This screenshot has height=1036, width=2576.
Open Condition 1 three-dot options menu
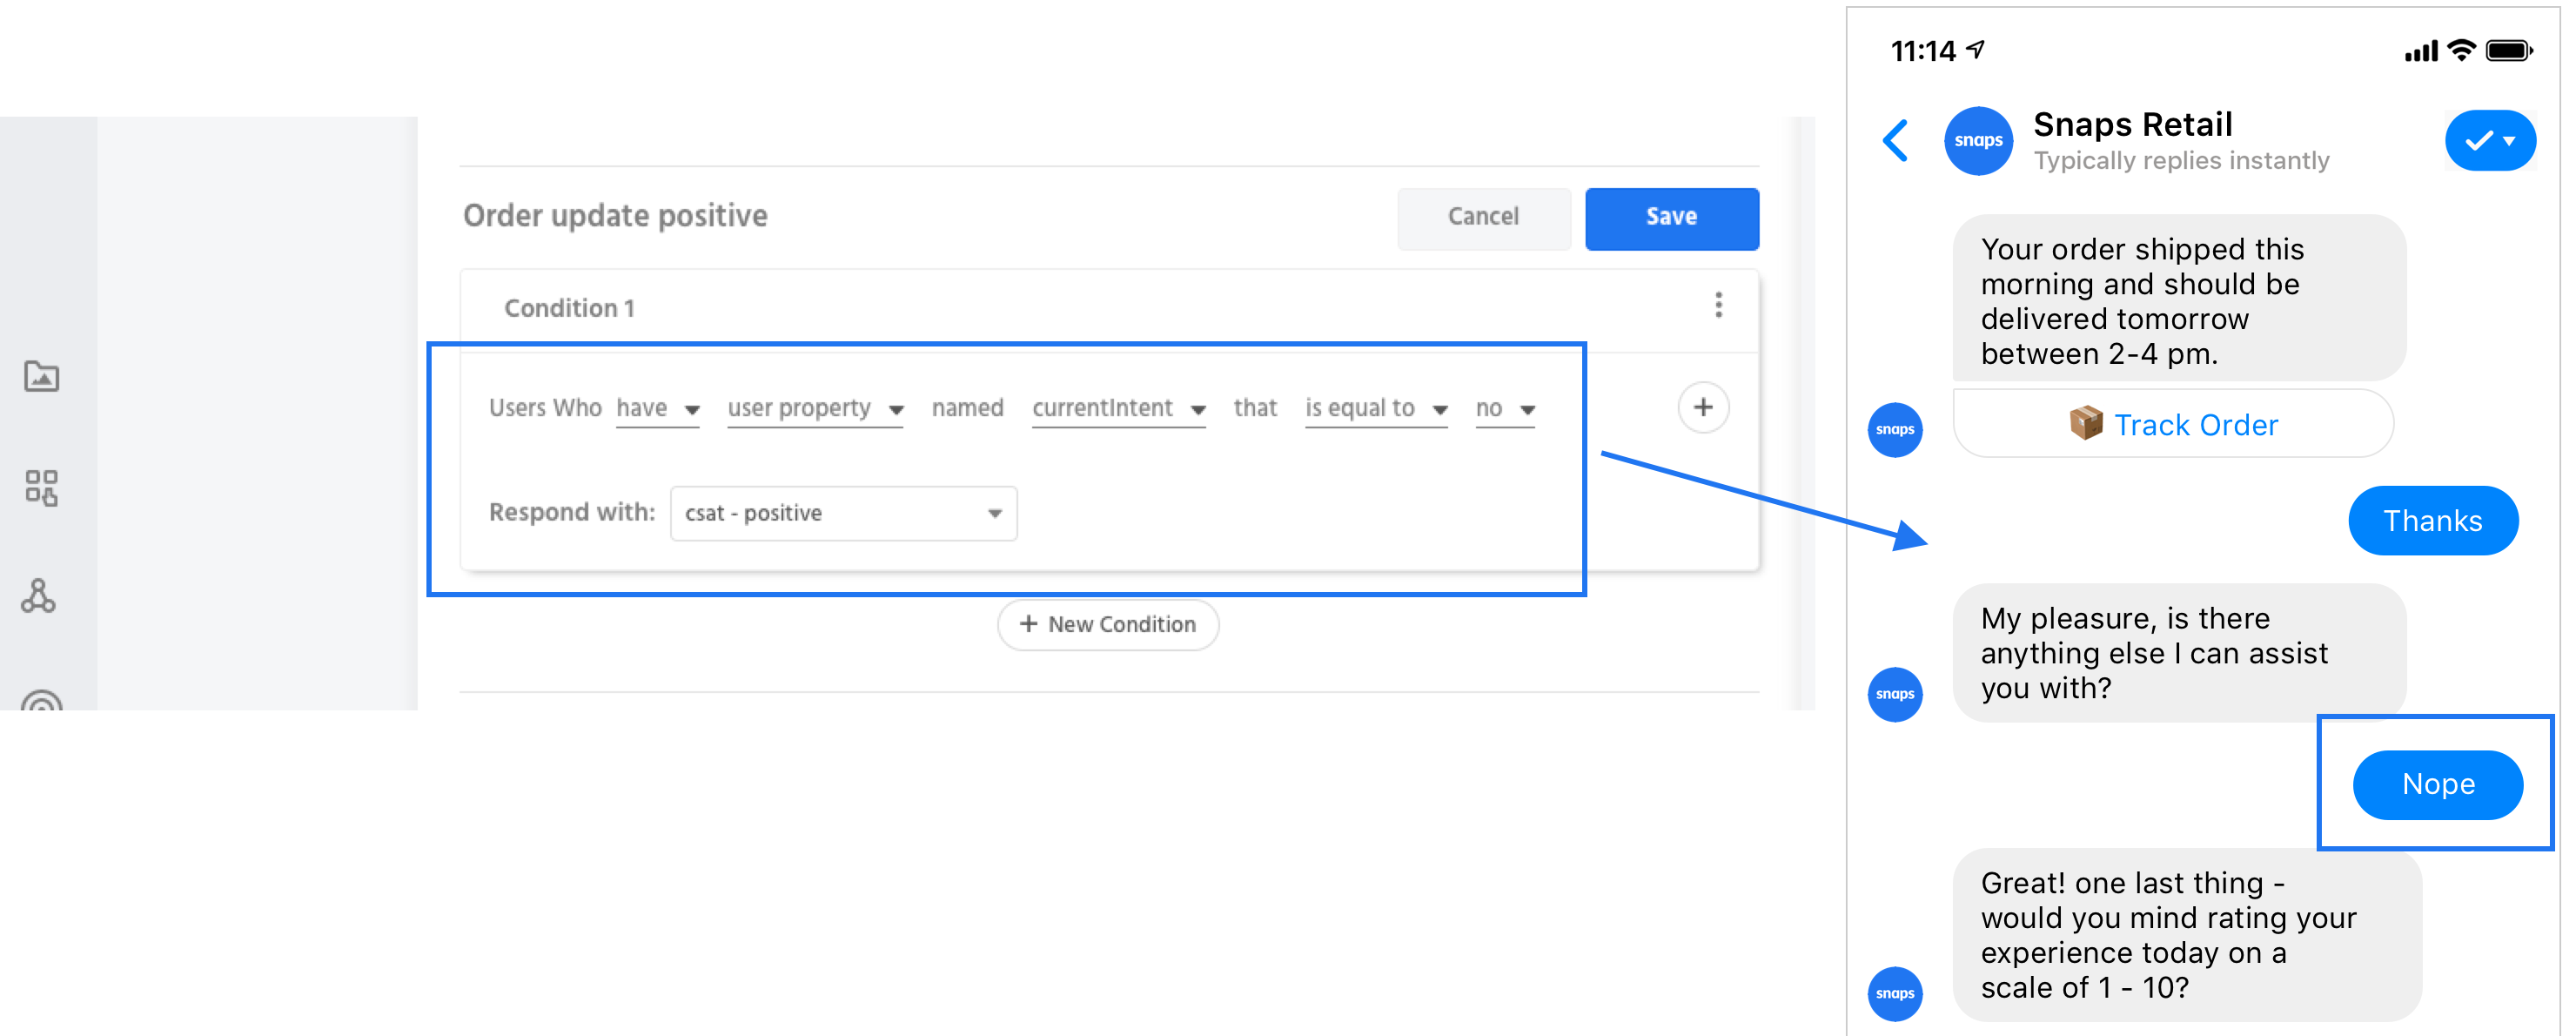1718,306
